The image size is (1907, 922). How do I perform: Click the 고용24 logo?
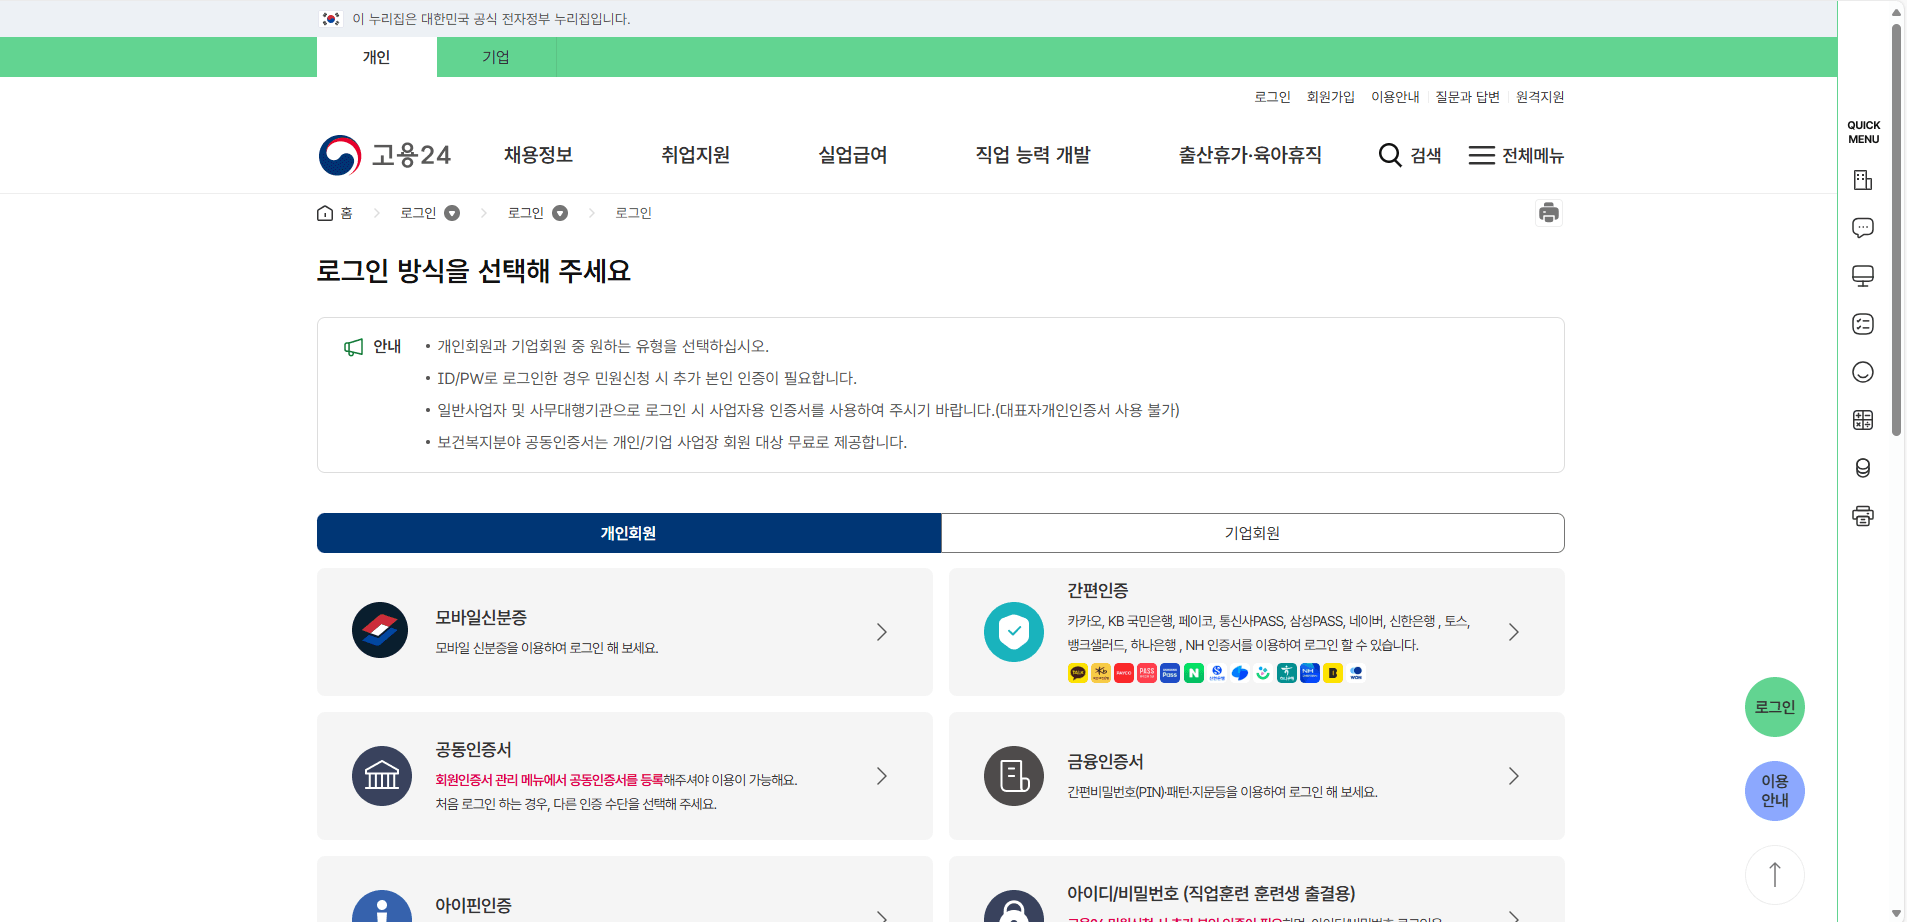pos(385,155)
